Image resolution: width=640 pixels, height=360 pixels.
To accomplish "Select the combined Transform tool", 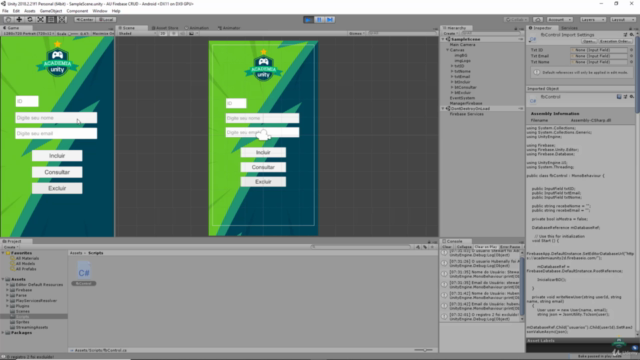I will point(62,20).
